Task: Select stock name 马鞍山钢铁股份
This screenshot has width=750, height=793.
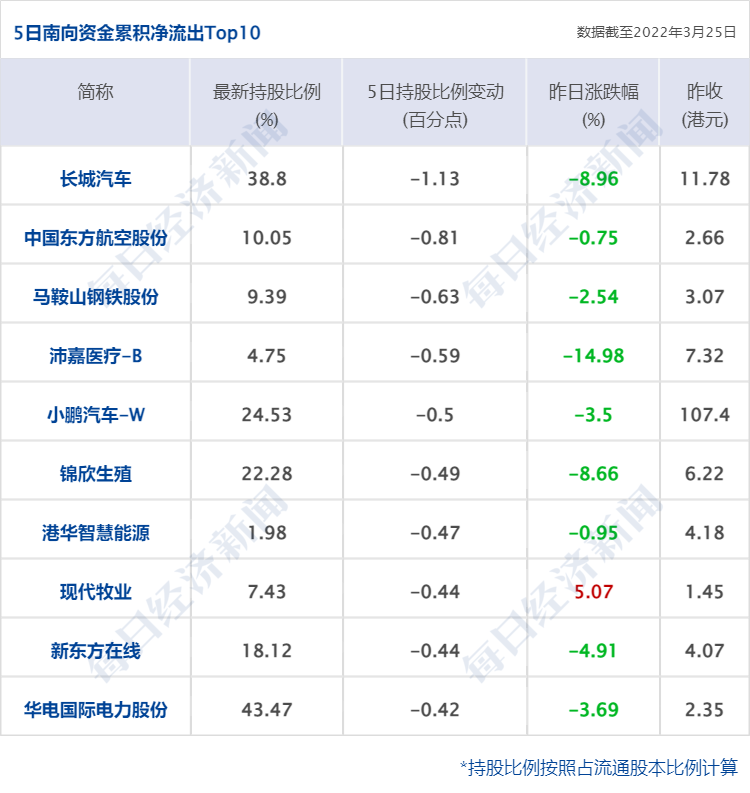Action: click(x=96, y=297)
